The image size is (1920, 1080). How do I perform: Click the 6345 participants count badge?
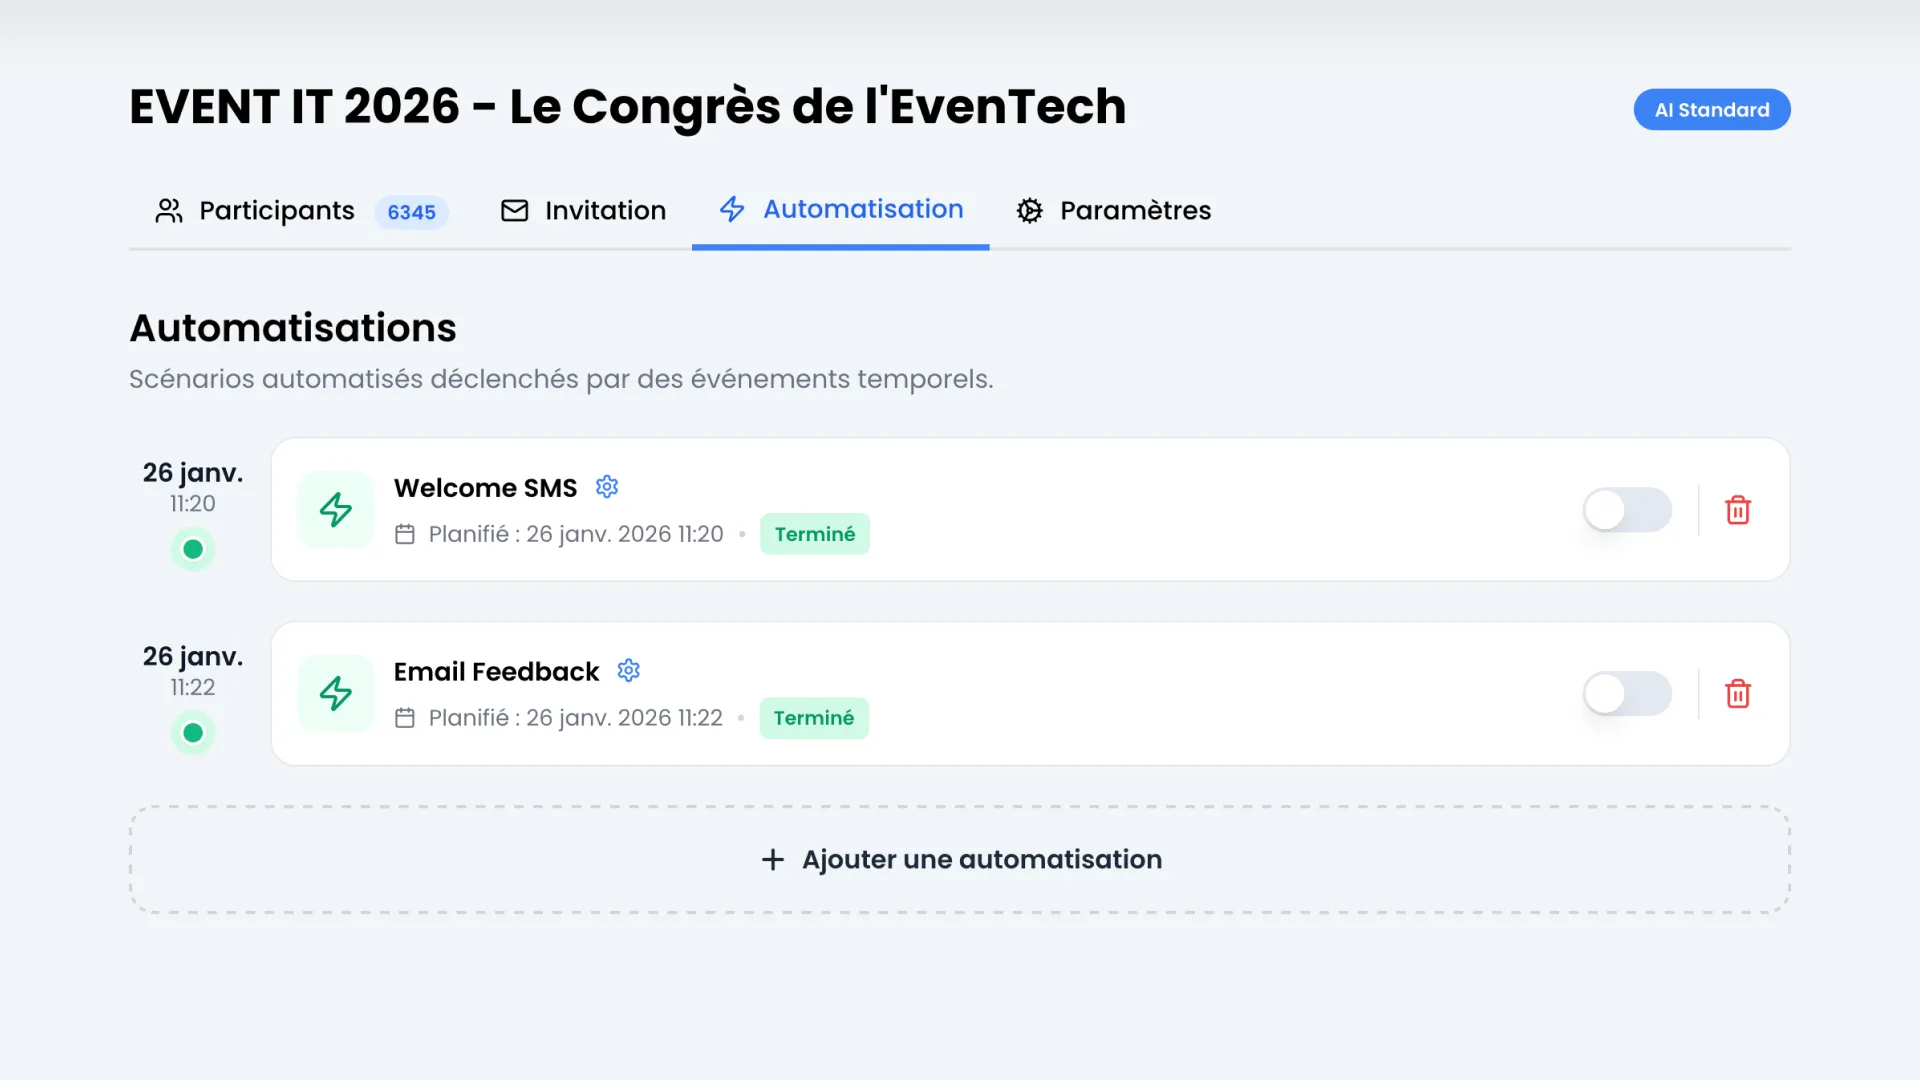click(x=411, y=211)
